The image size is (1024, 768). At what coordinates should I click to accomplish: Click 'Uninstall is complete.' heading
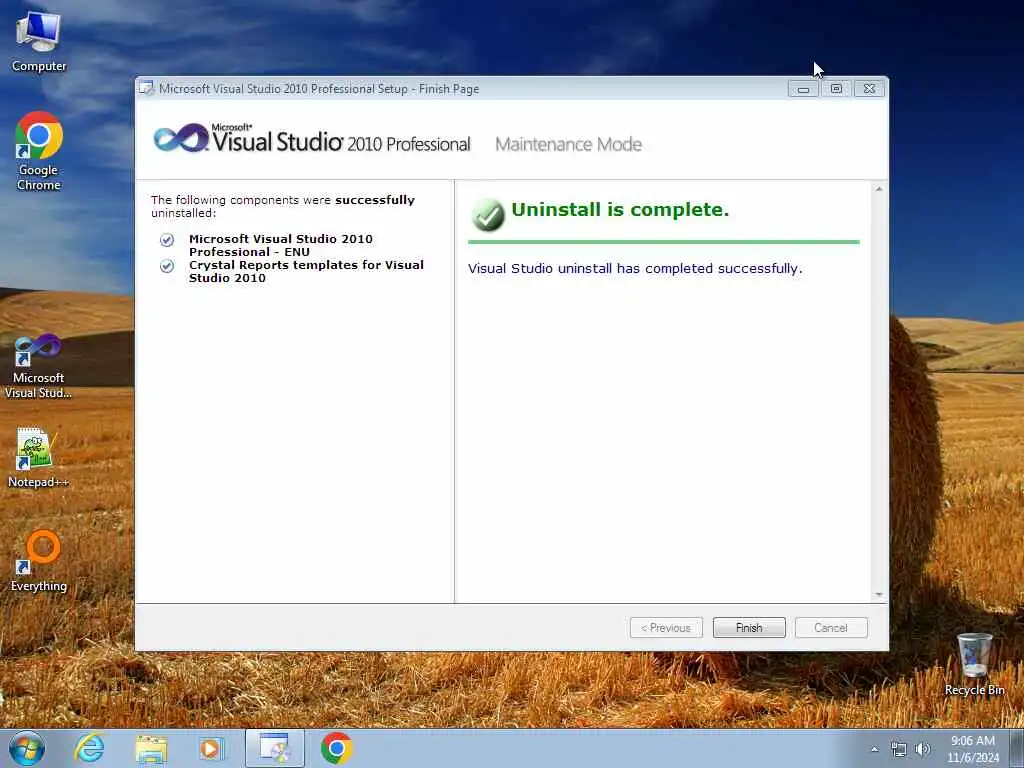[620, 210]
